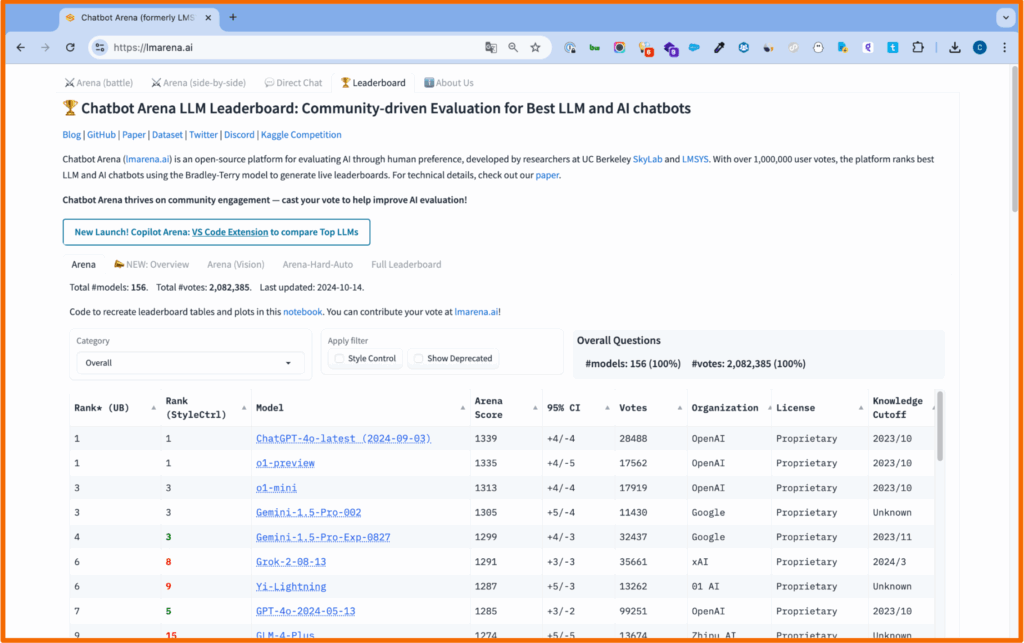Open the zoom magnifier icon in address bar
This screenshot has height=643, width=1024.
[x=513, y=47]
